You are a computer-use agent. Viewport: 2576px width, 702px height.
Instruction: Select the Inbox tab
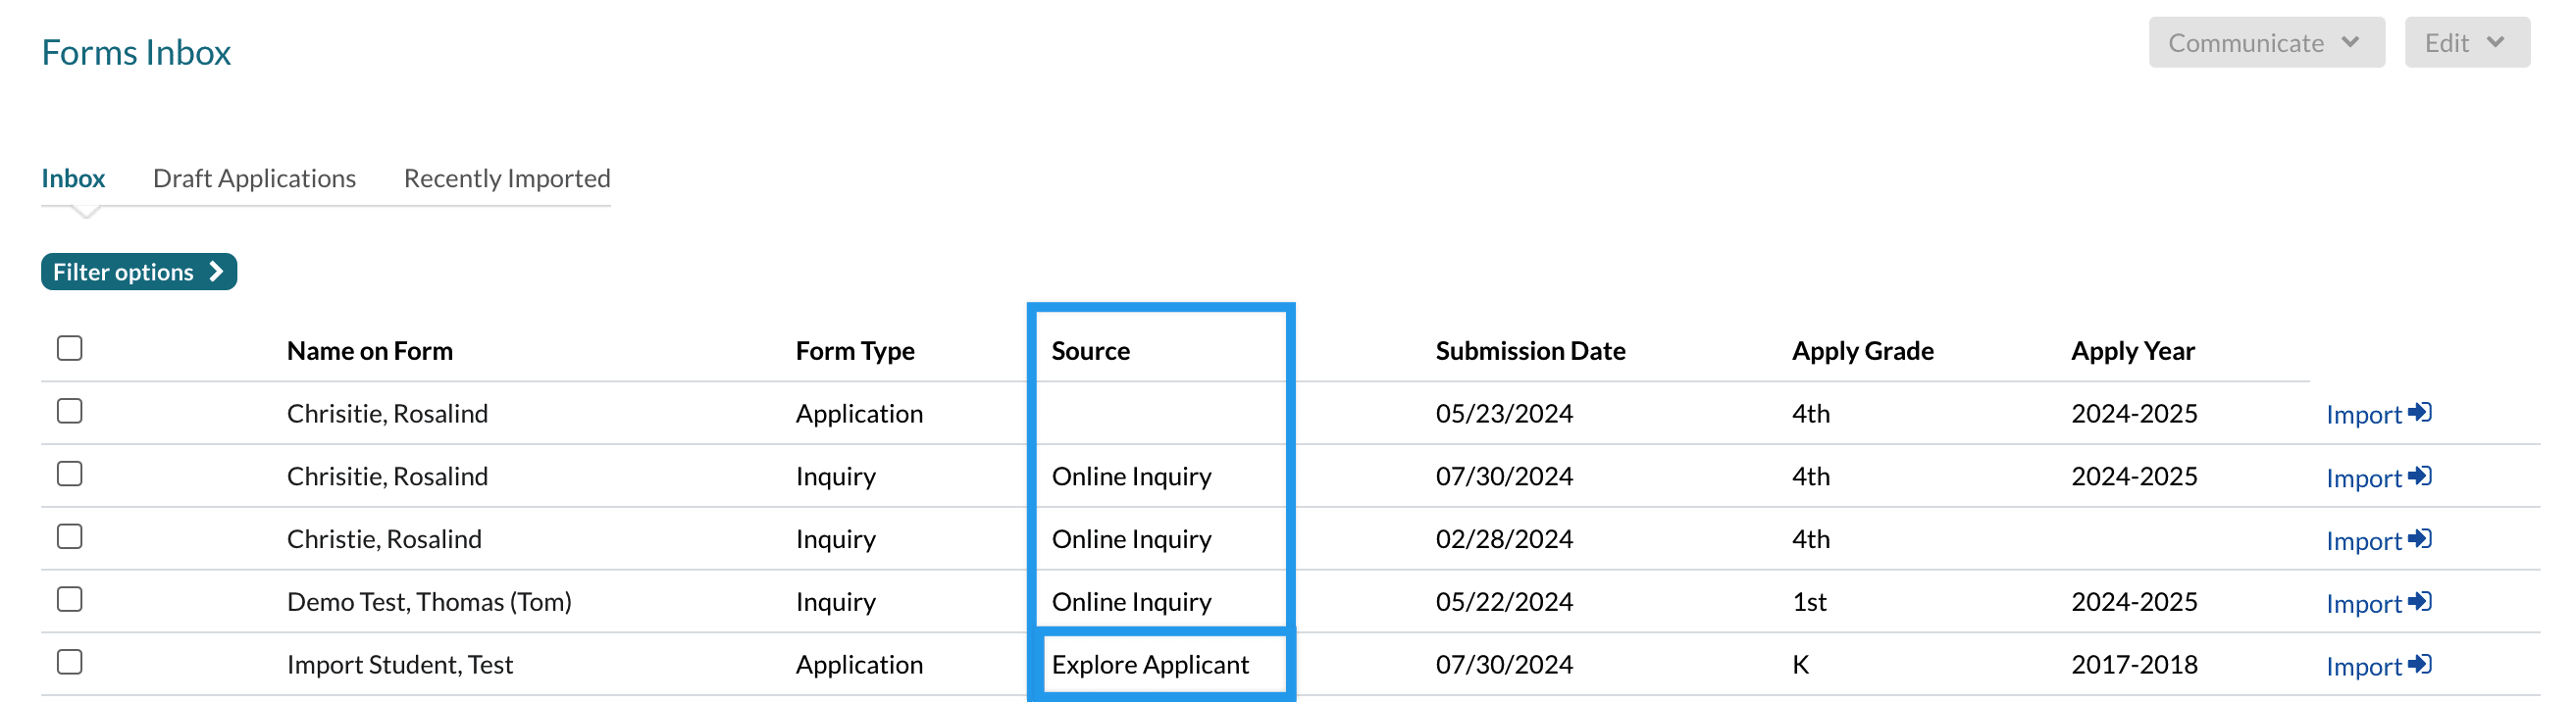click(73, 178)
